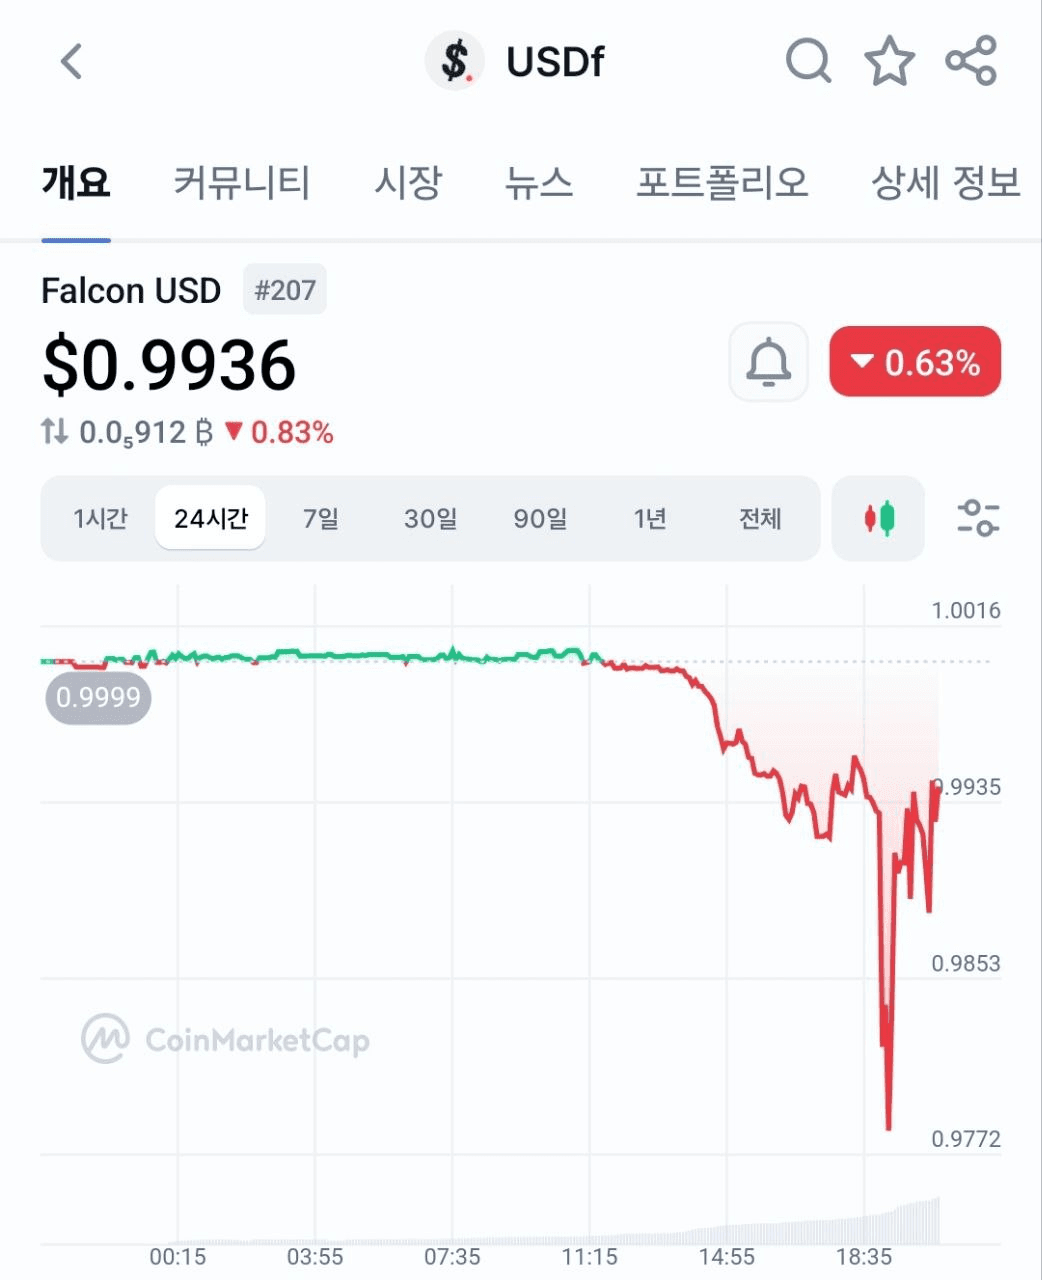This screenshot has width=1042, height=1280.
Task: Switch to the 시장 tab
Action: [x=408, y=182]
